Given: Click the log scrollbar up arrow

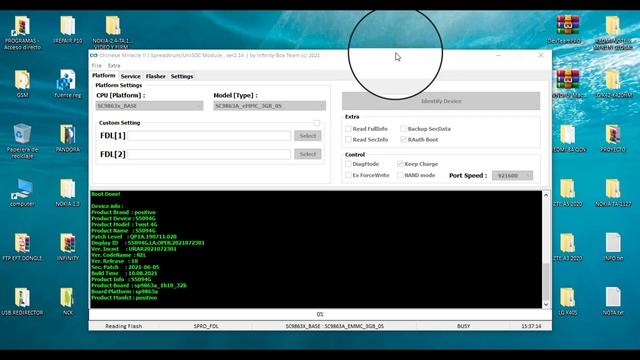Looking at the screenshot, I should 546,195.
